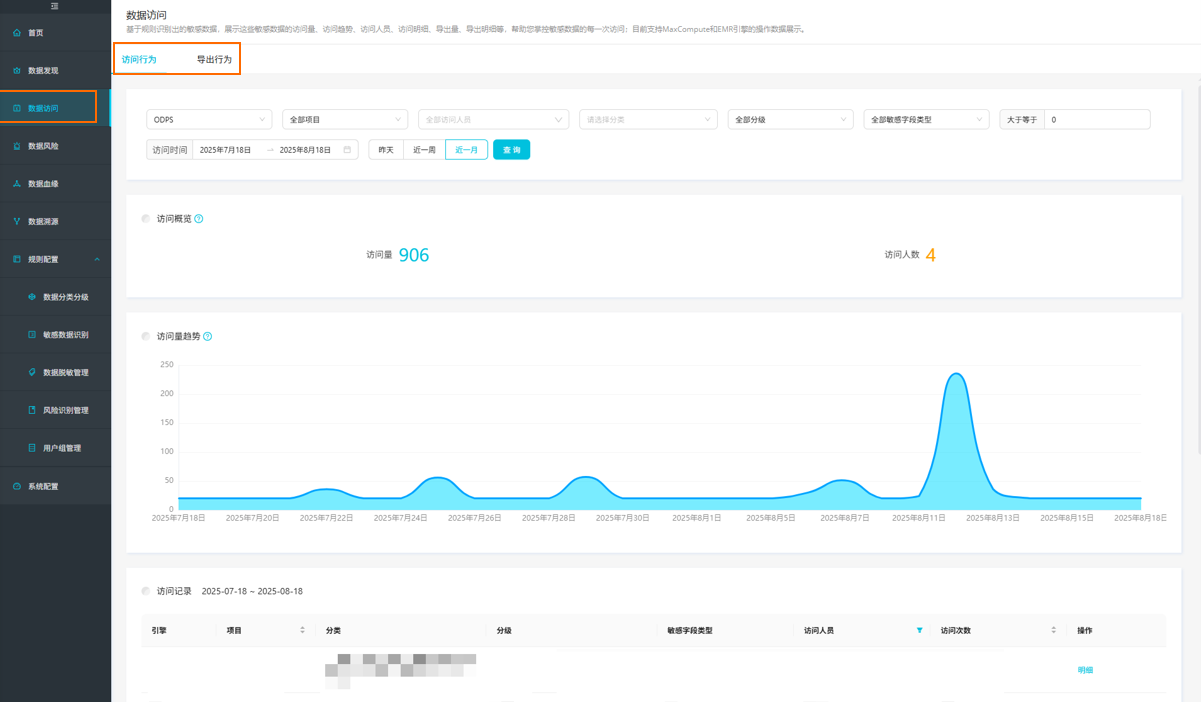Select the 近一月 time range
Viewport: 1201px width, 702px height.
coord(467,150)
